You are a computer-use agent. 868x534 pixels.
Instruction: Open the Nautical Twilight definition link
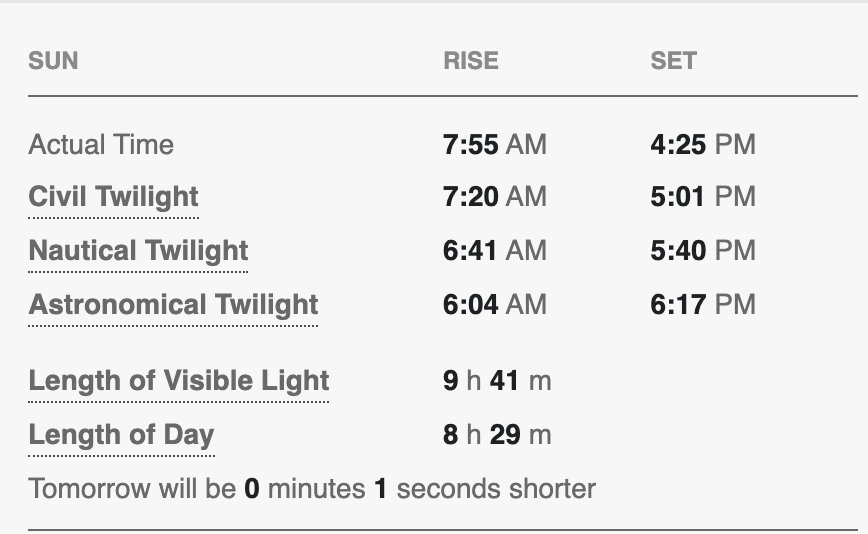pos(138,251)
